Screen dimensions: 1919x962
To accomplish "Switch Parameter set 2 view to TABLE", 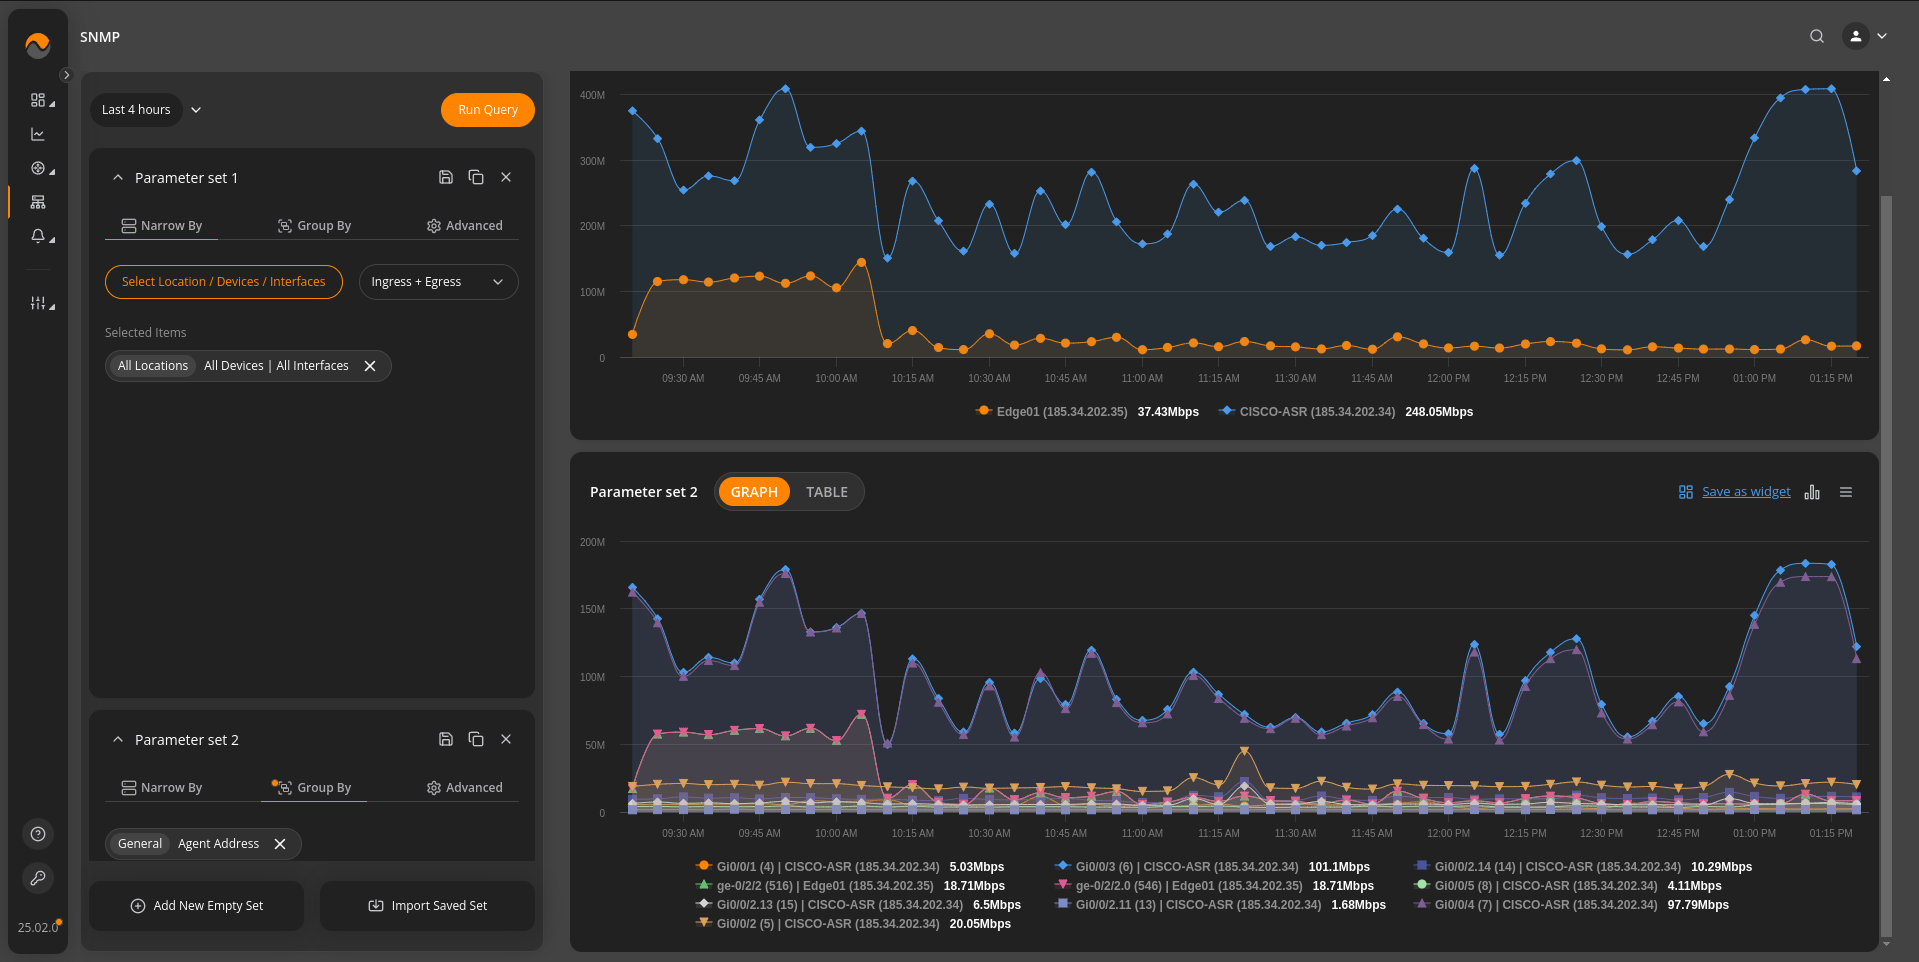I will tap(827, 492).
